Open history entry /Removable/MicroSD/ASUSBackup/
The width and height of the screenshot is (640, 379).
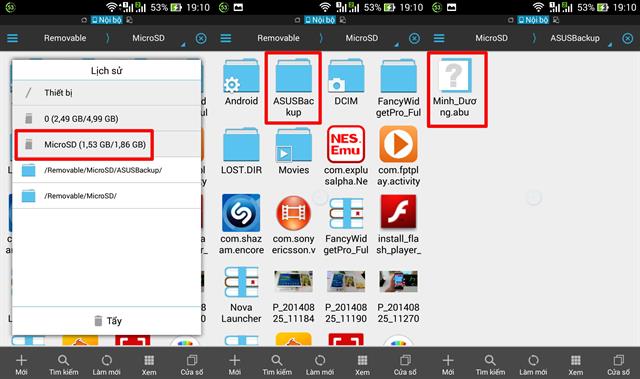[107, 170]
